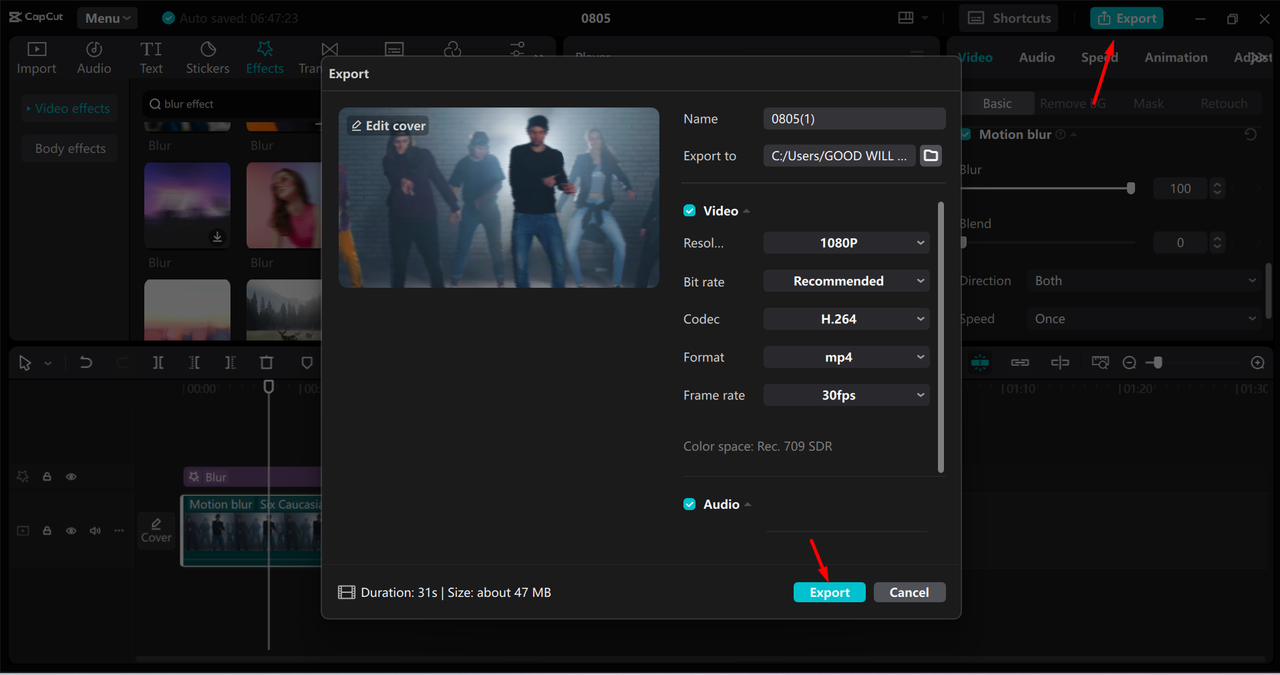Uncheck the Audio export checkbox
The image size is (1280, 675).
pos(689,504)
